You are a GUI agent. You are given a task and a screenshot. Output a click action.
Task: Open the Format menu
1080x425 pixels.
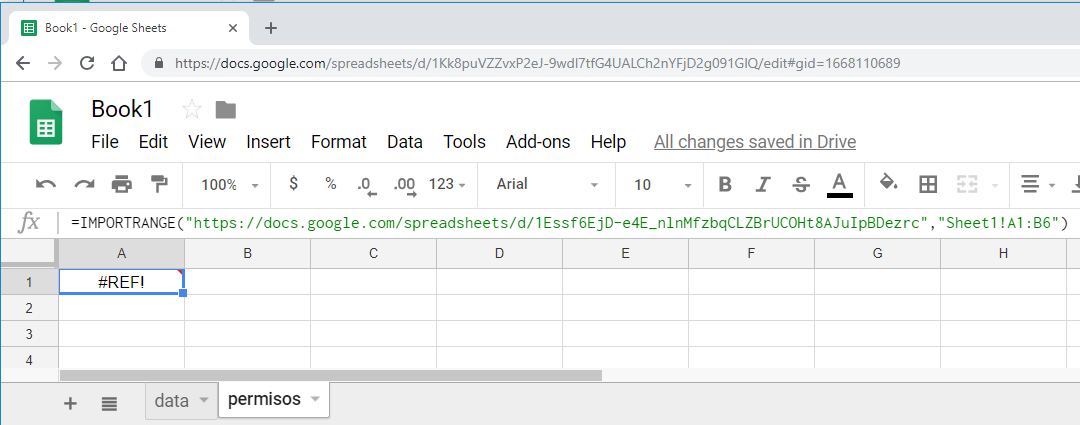(x=338, y=142)
